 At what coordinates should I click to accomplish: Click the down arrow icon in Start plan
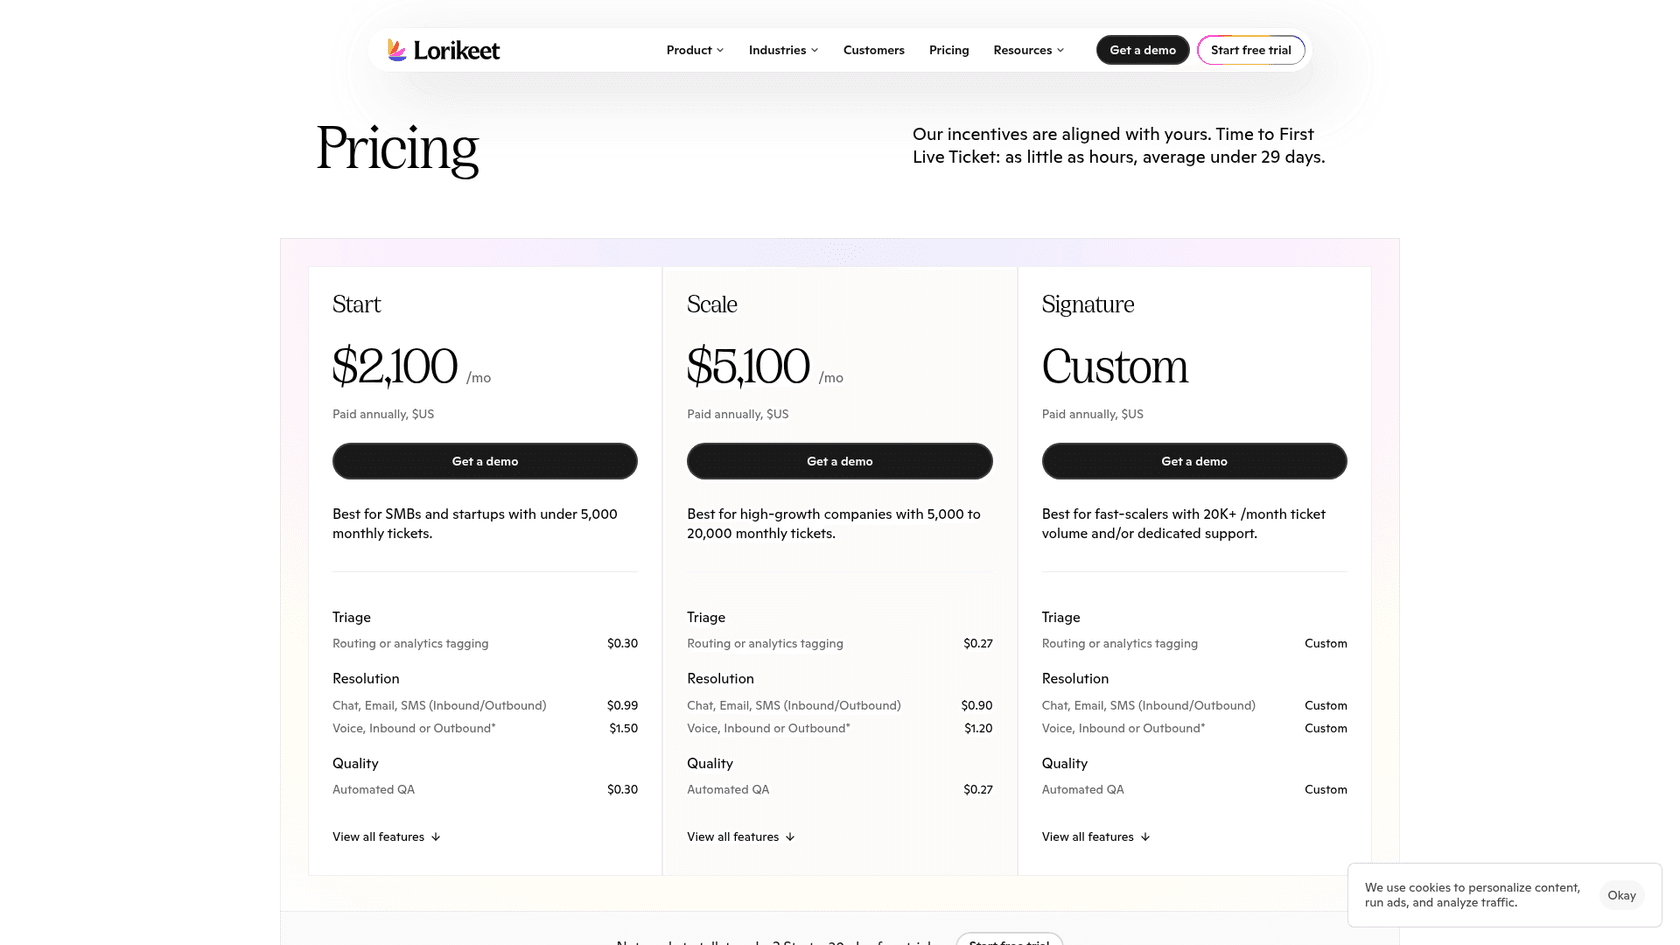(436, 837)
